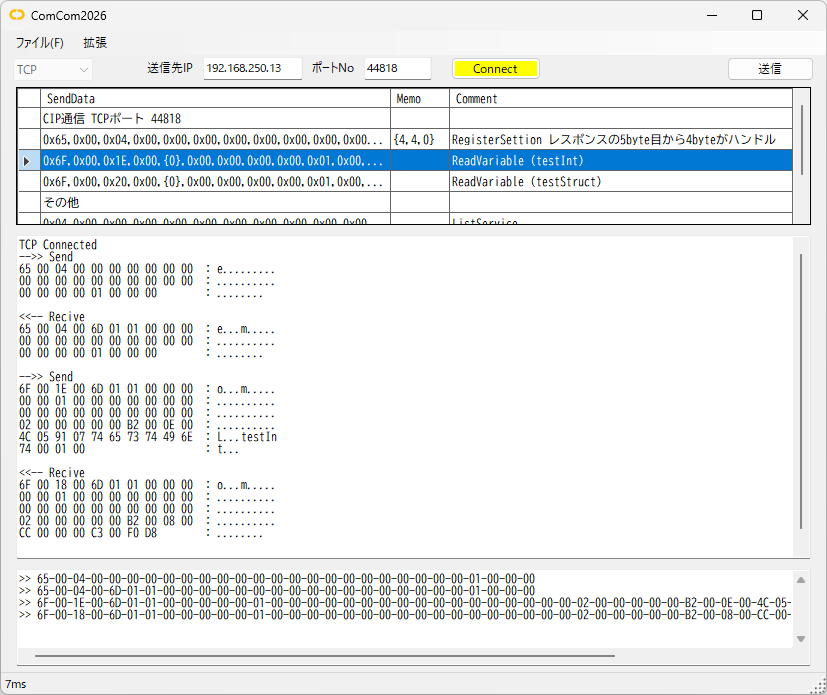Close the ComCom2026 window
The image size is (827, 695).
point(803,15)
